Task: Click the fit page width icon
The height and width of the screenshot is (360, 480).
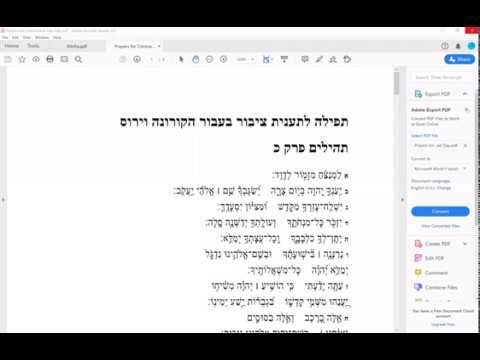Action: pos(267,60)
